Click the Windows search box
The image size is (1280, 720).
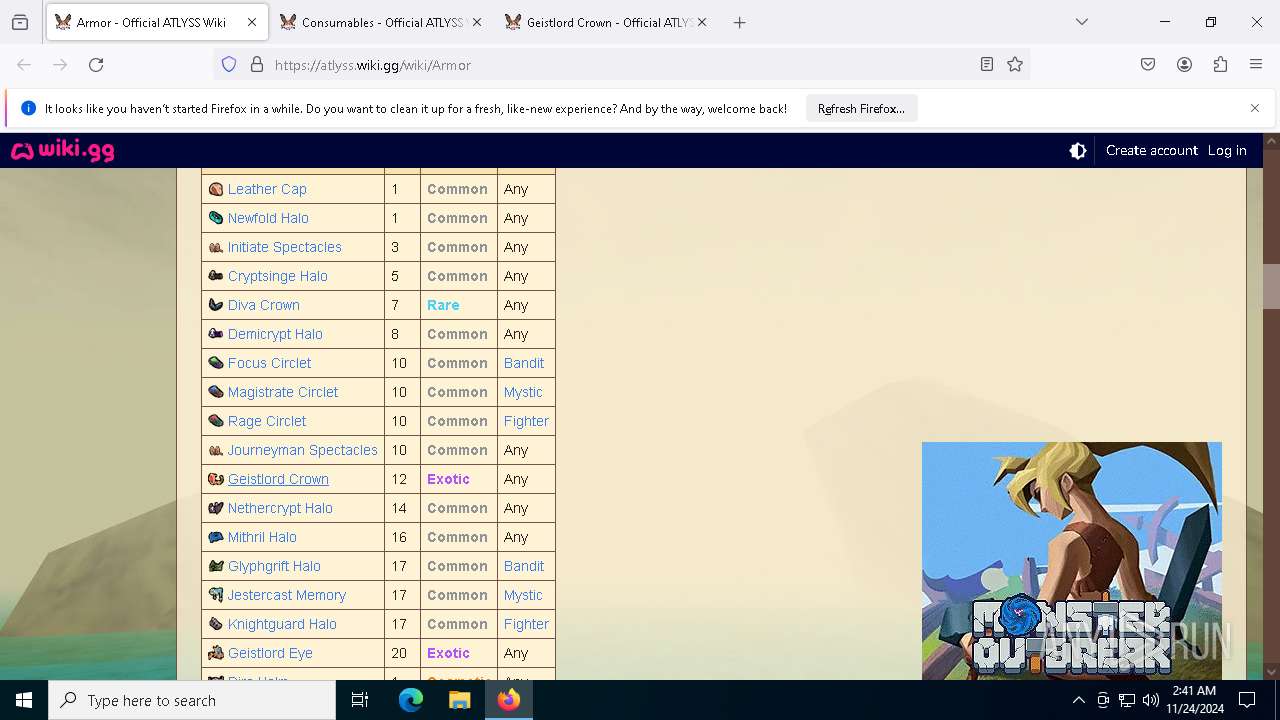point(192,700)
